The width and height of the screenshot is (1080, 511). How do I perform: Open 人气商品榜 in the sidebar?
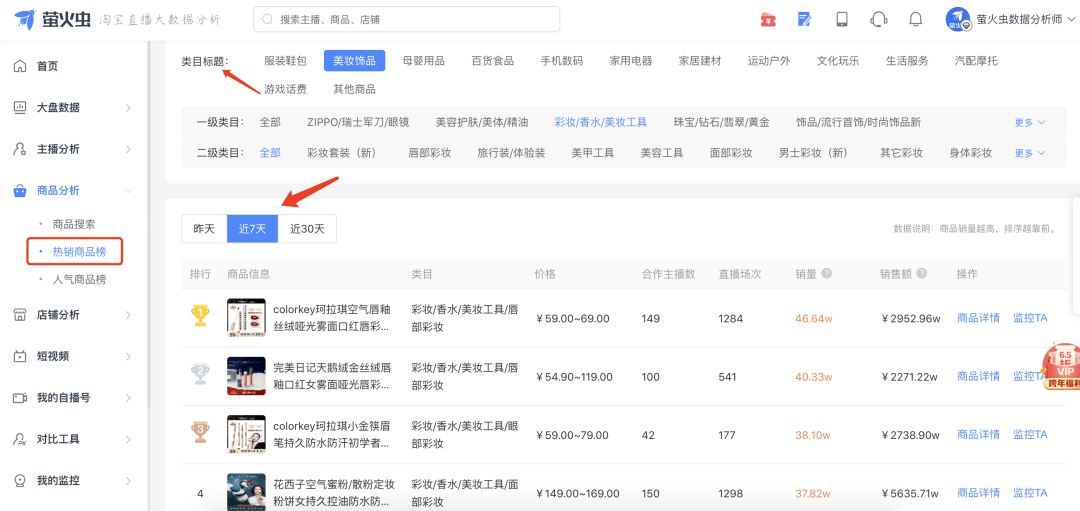[x=79, y=279]
